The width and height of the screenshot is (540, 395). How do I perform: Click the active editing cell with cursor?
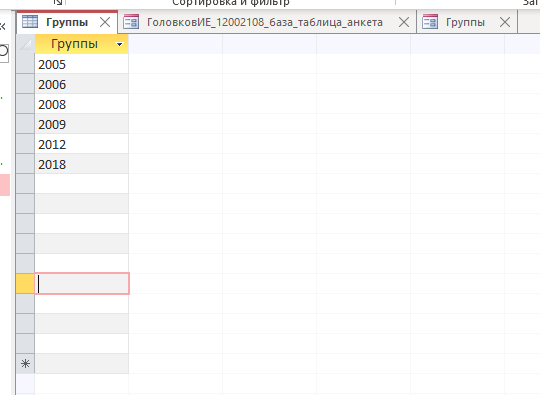[x=82, y=284]
